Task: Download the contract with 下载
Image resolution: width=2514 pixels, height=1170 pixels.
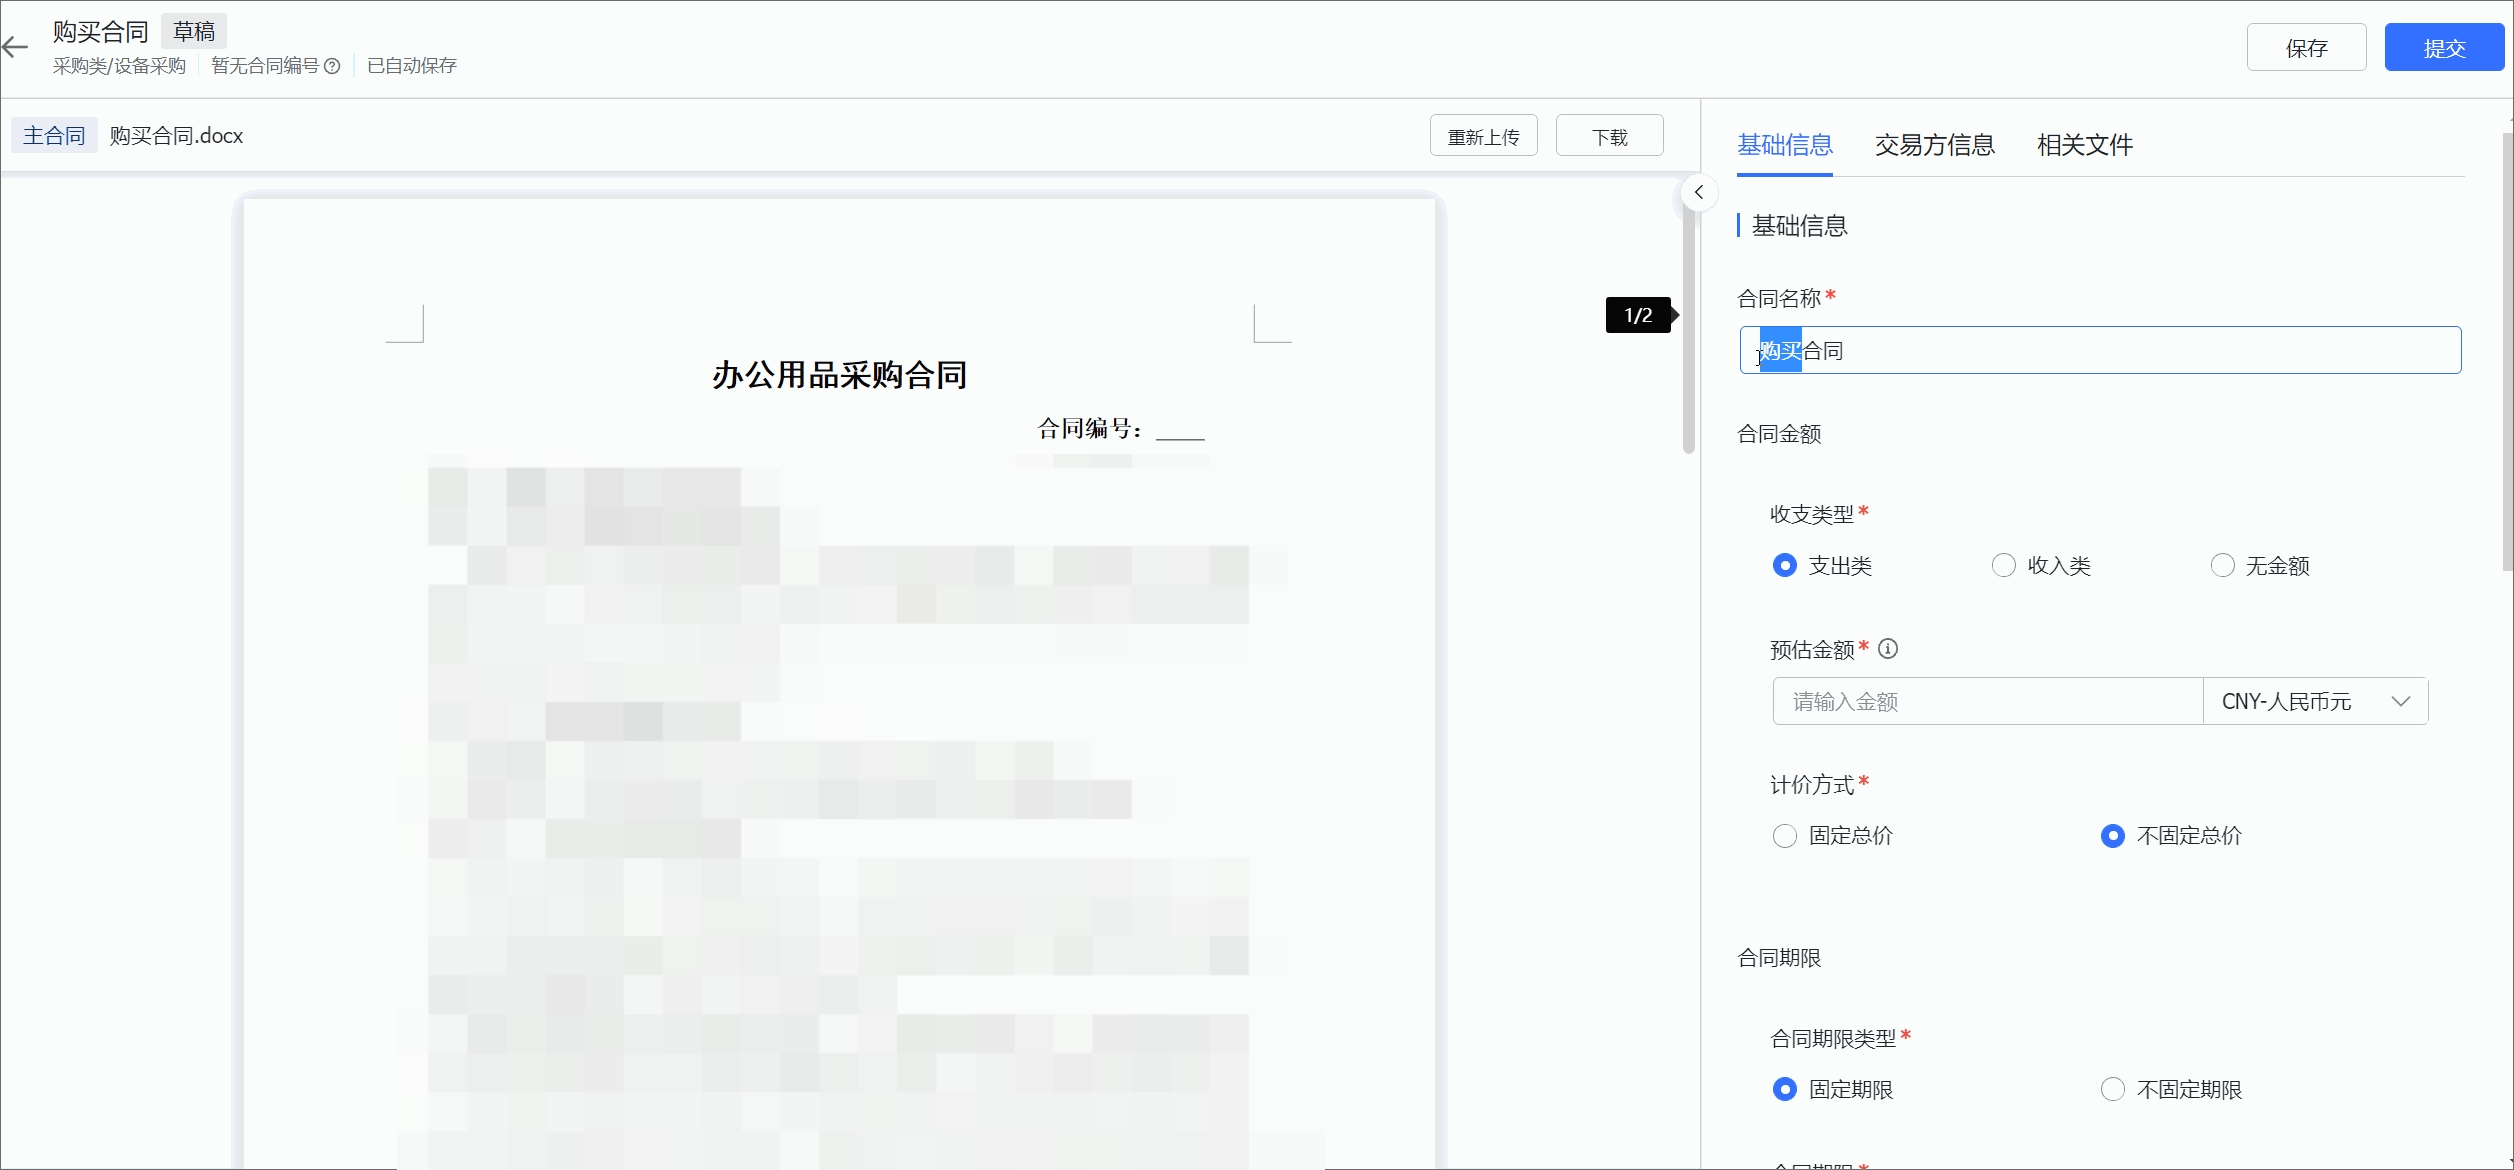Action: pos(1609,137)
